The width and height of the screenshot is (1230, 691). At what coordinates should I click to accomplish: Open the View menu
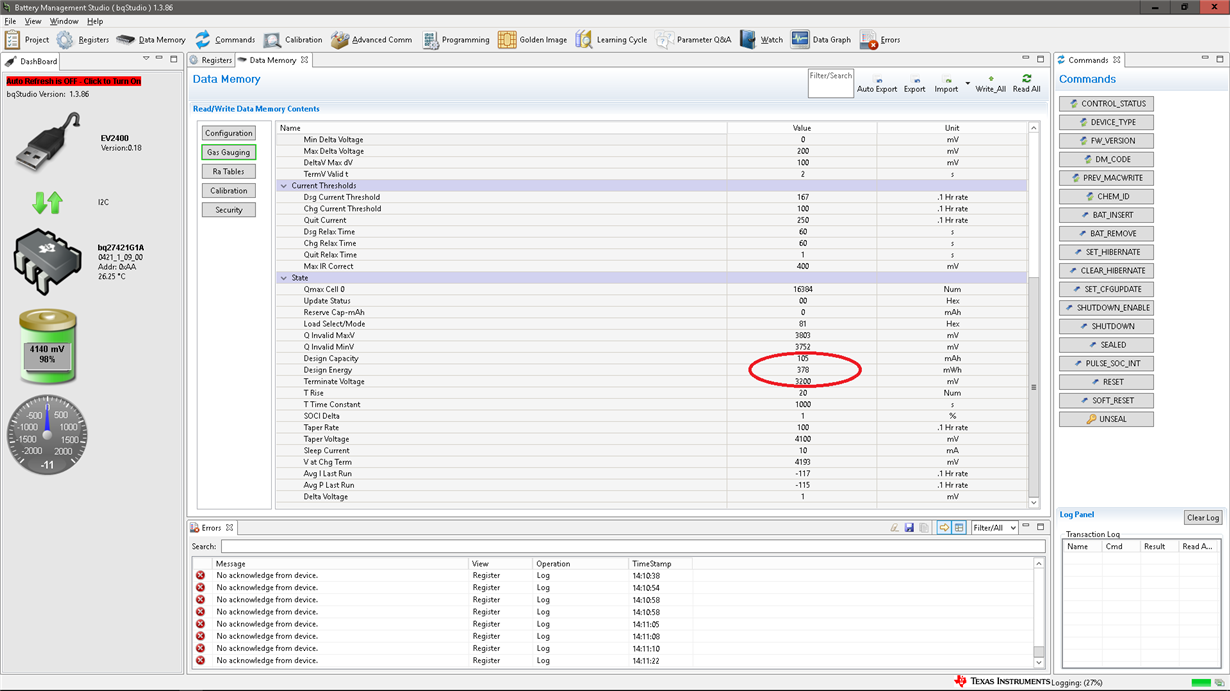(33, 21)
